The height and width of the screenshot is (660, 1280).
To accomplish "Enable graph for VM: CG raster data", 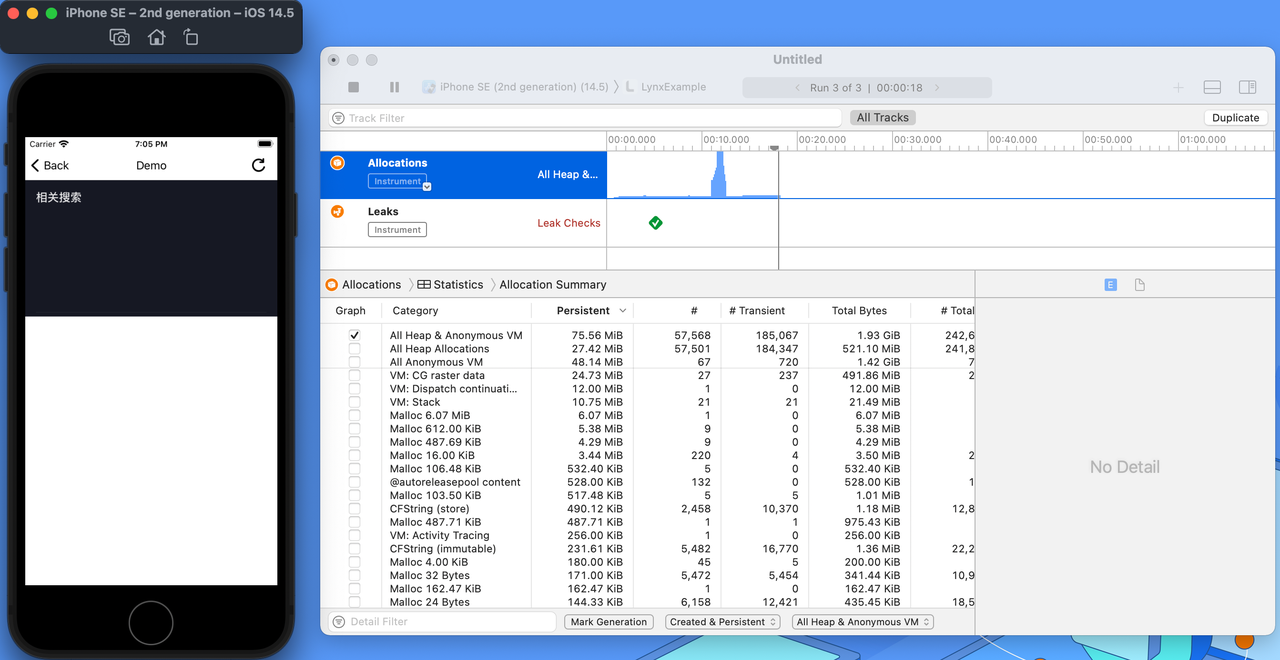I will click(354, 376).
